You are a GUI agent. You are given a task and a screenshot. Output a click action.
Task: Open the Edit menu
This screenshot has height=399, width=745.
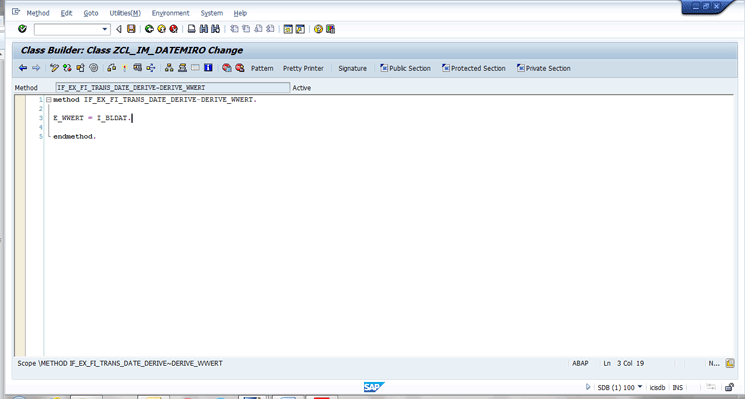pos(67,13)
